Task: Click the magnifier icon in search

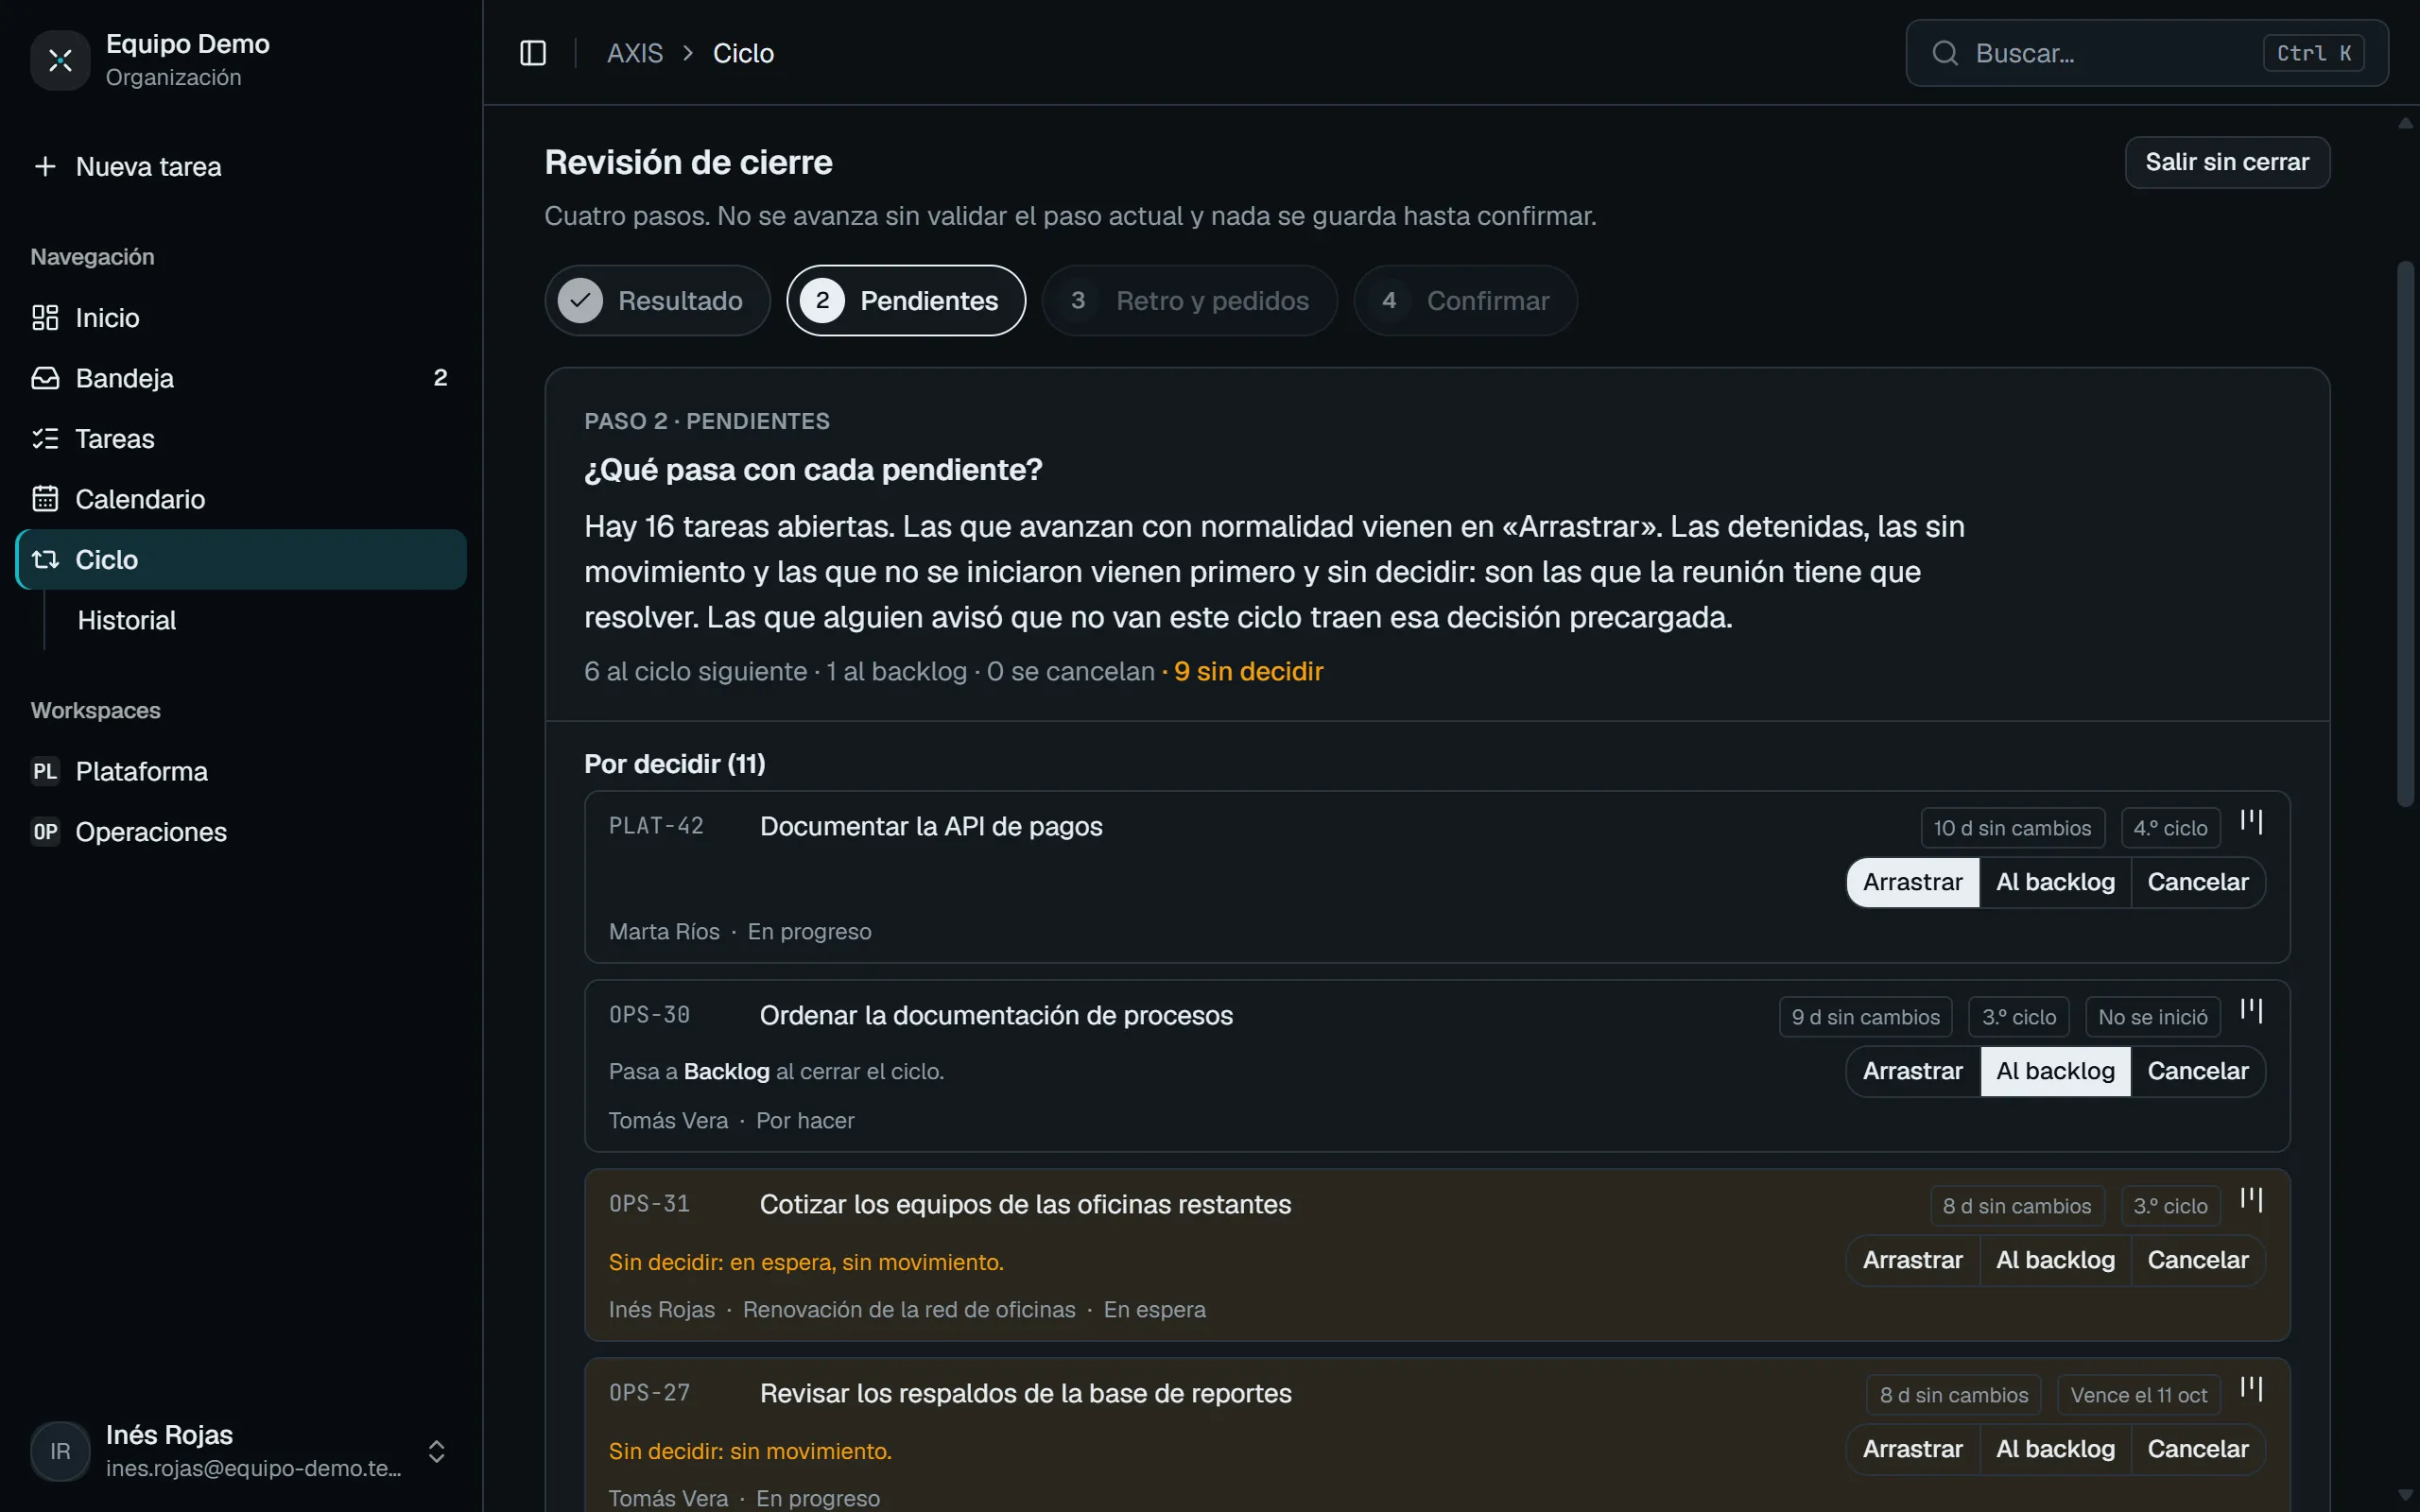Action: tap(1944, 53)
